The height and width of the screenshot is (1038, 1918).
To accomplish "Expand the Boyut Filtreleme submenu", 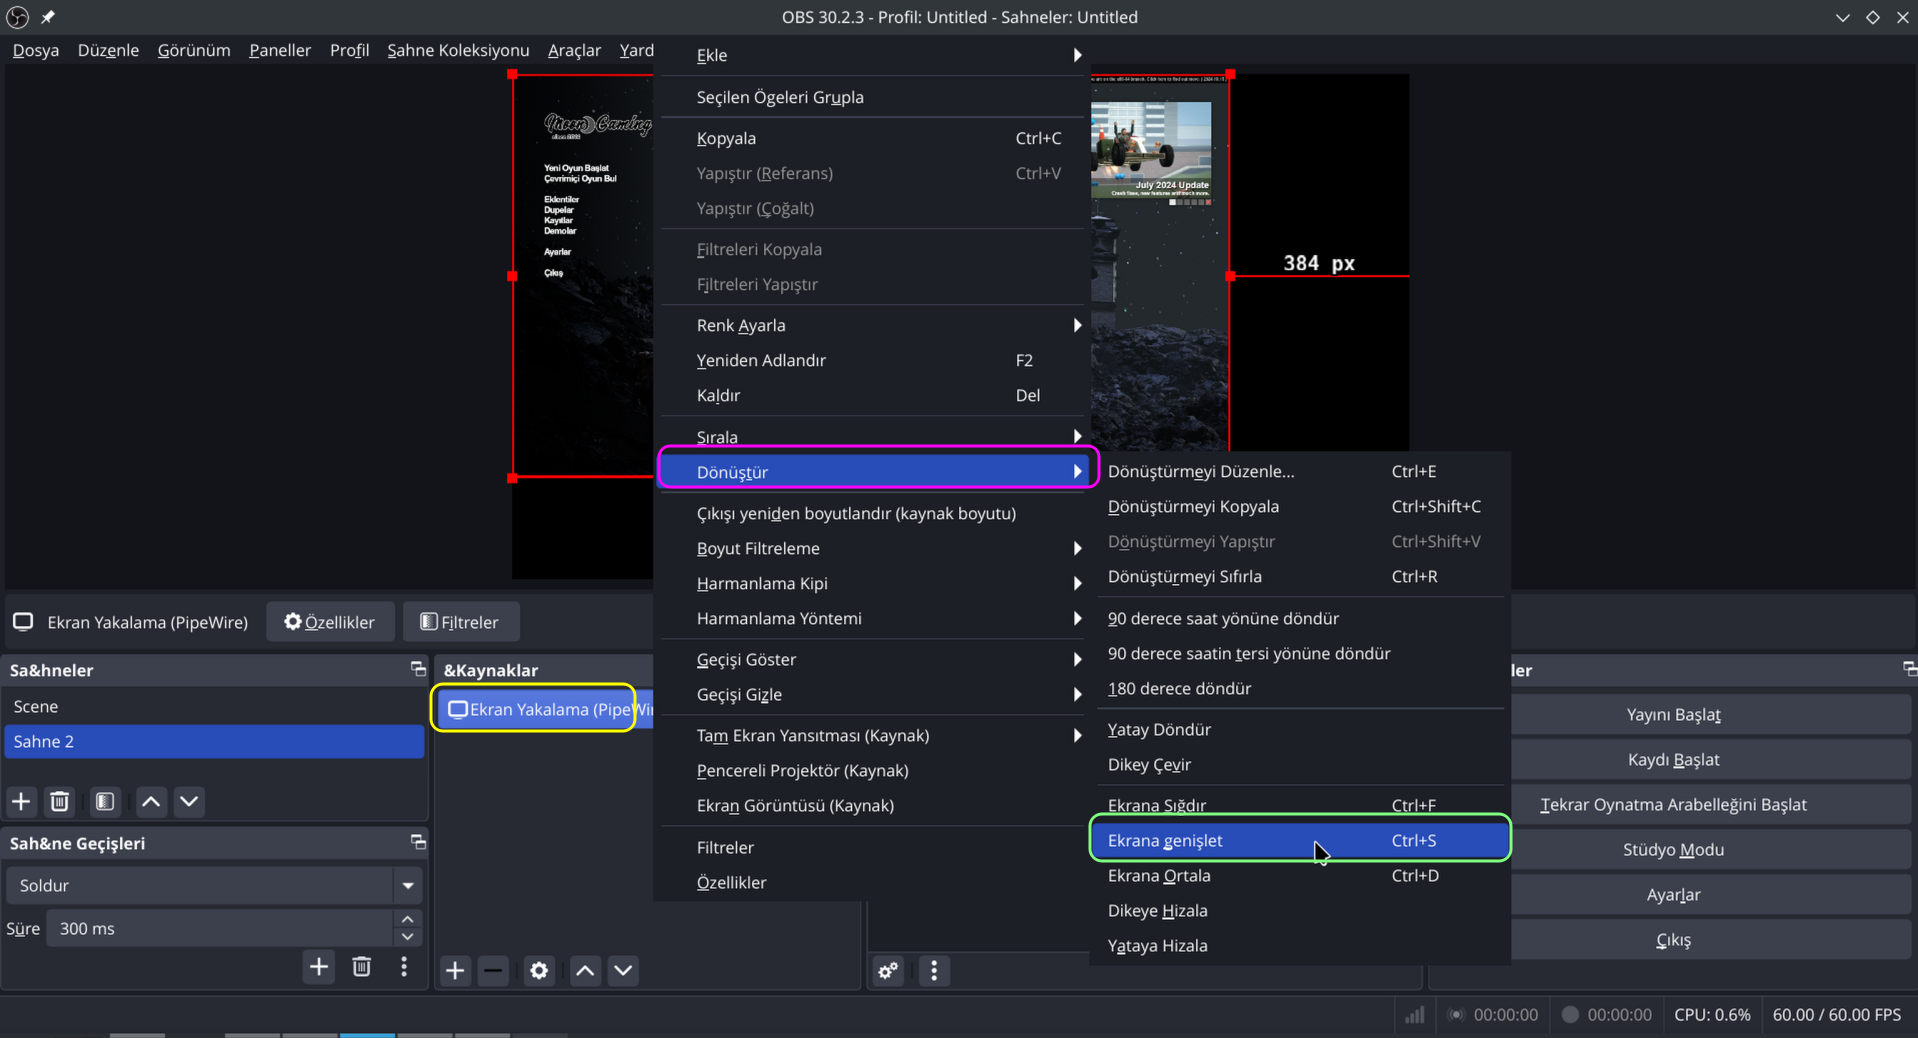I will click(x=871, y=548).
